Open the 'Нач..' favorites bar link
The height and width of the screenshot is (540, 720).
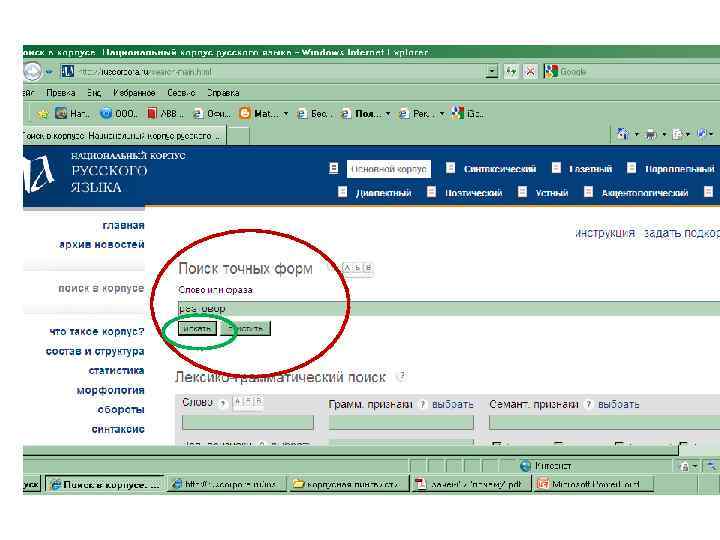click(72, 113)
